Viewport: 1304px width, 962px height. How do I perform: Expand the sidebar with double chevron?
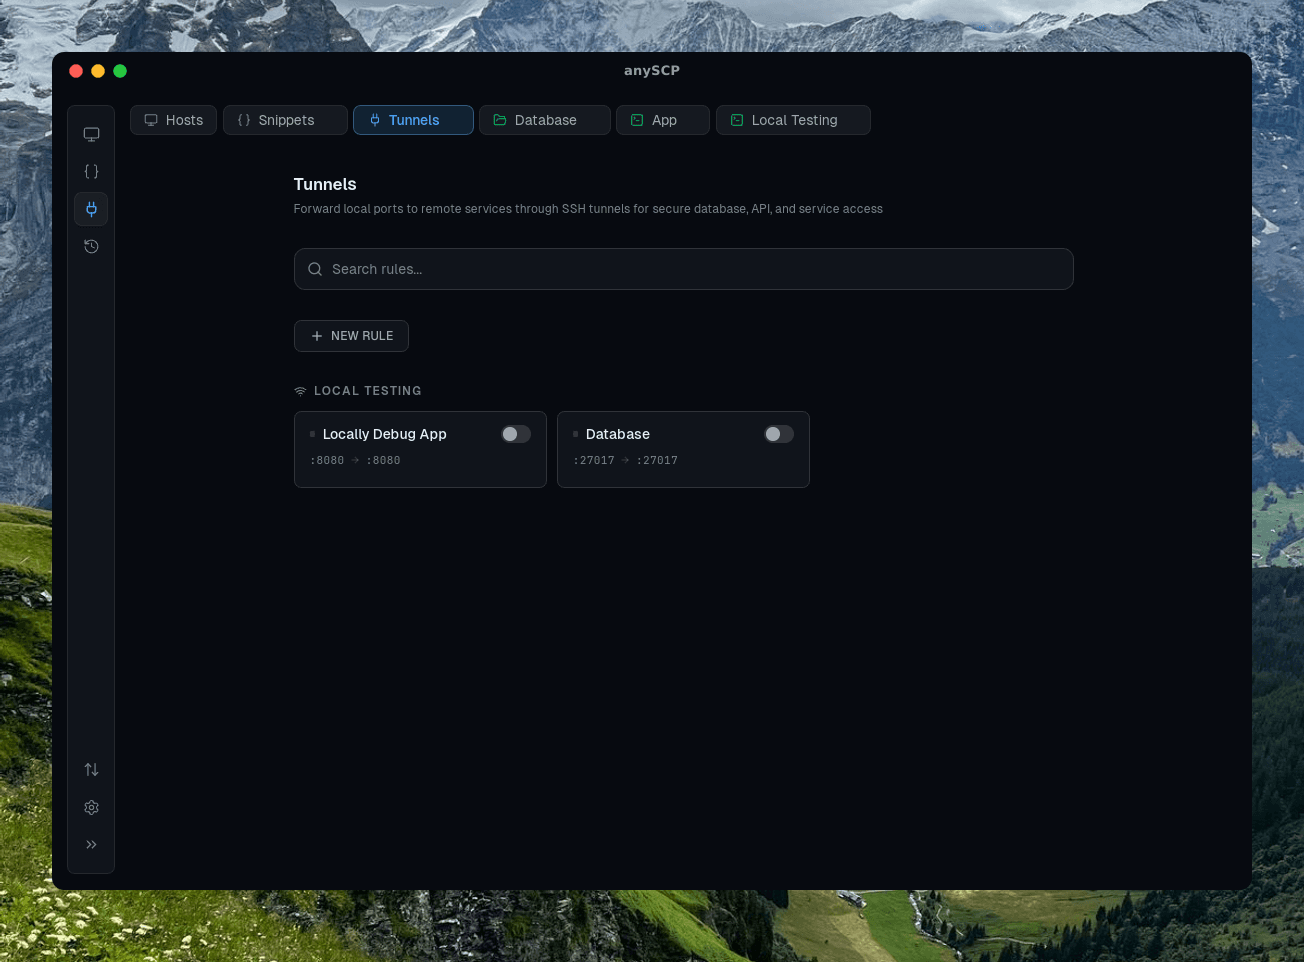point(91,845)
